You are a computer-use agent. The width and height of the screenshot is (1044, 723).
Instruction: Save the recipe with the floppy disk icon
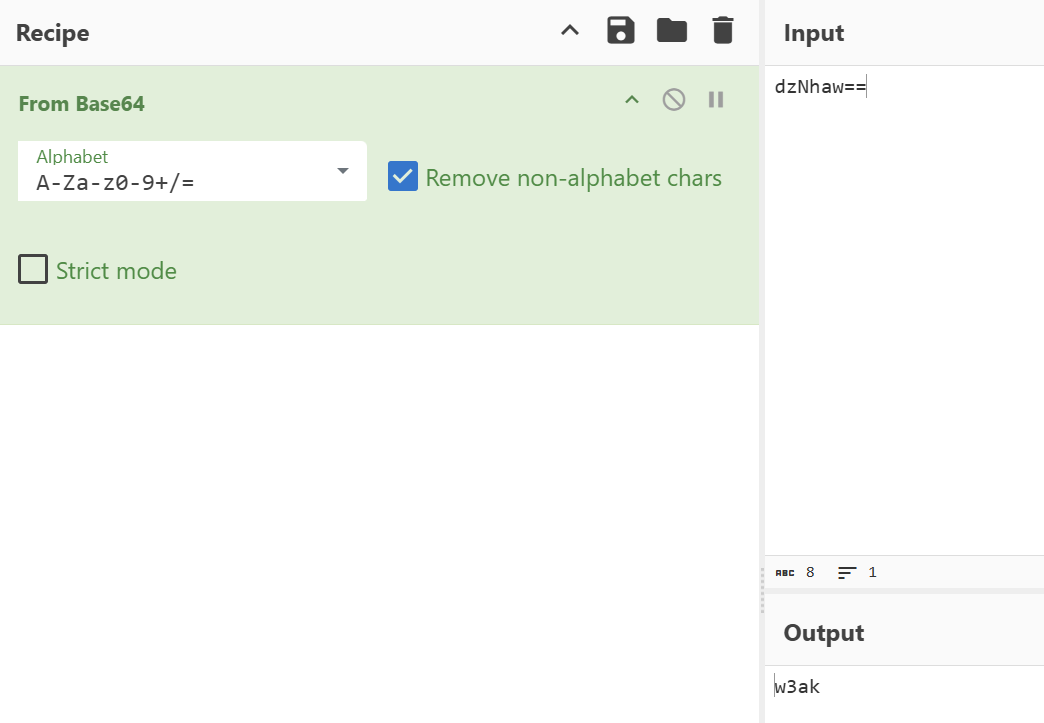coord(621,31)
